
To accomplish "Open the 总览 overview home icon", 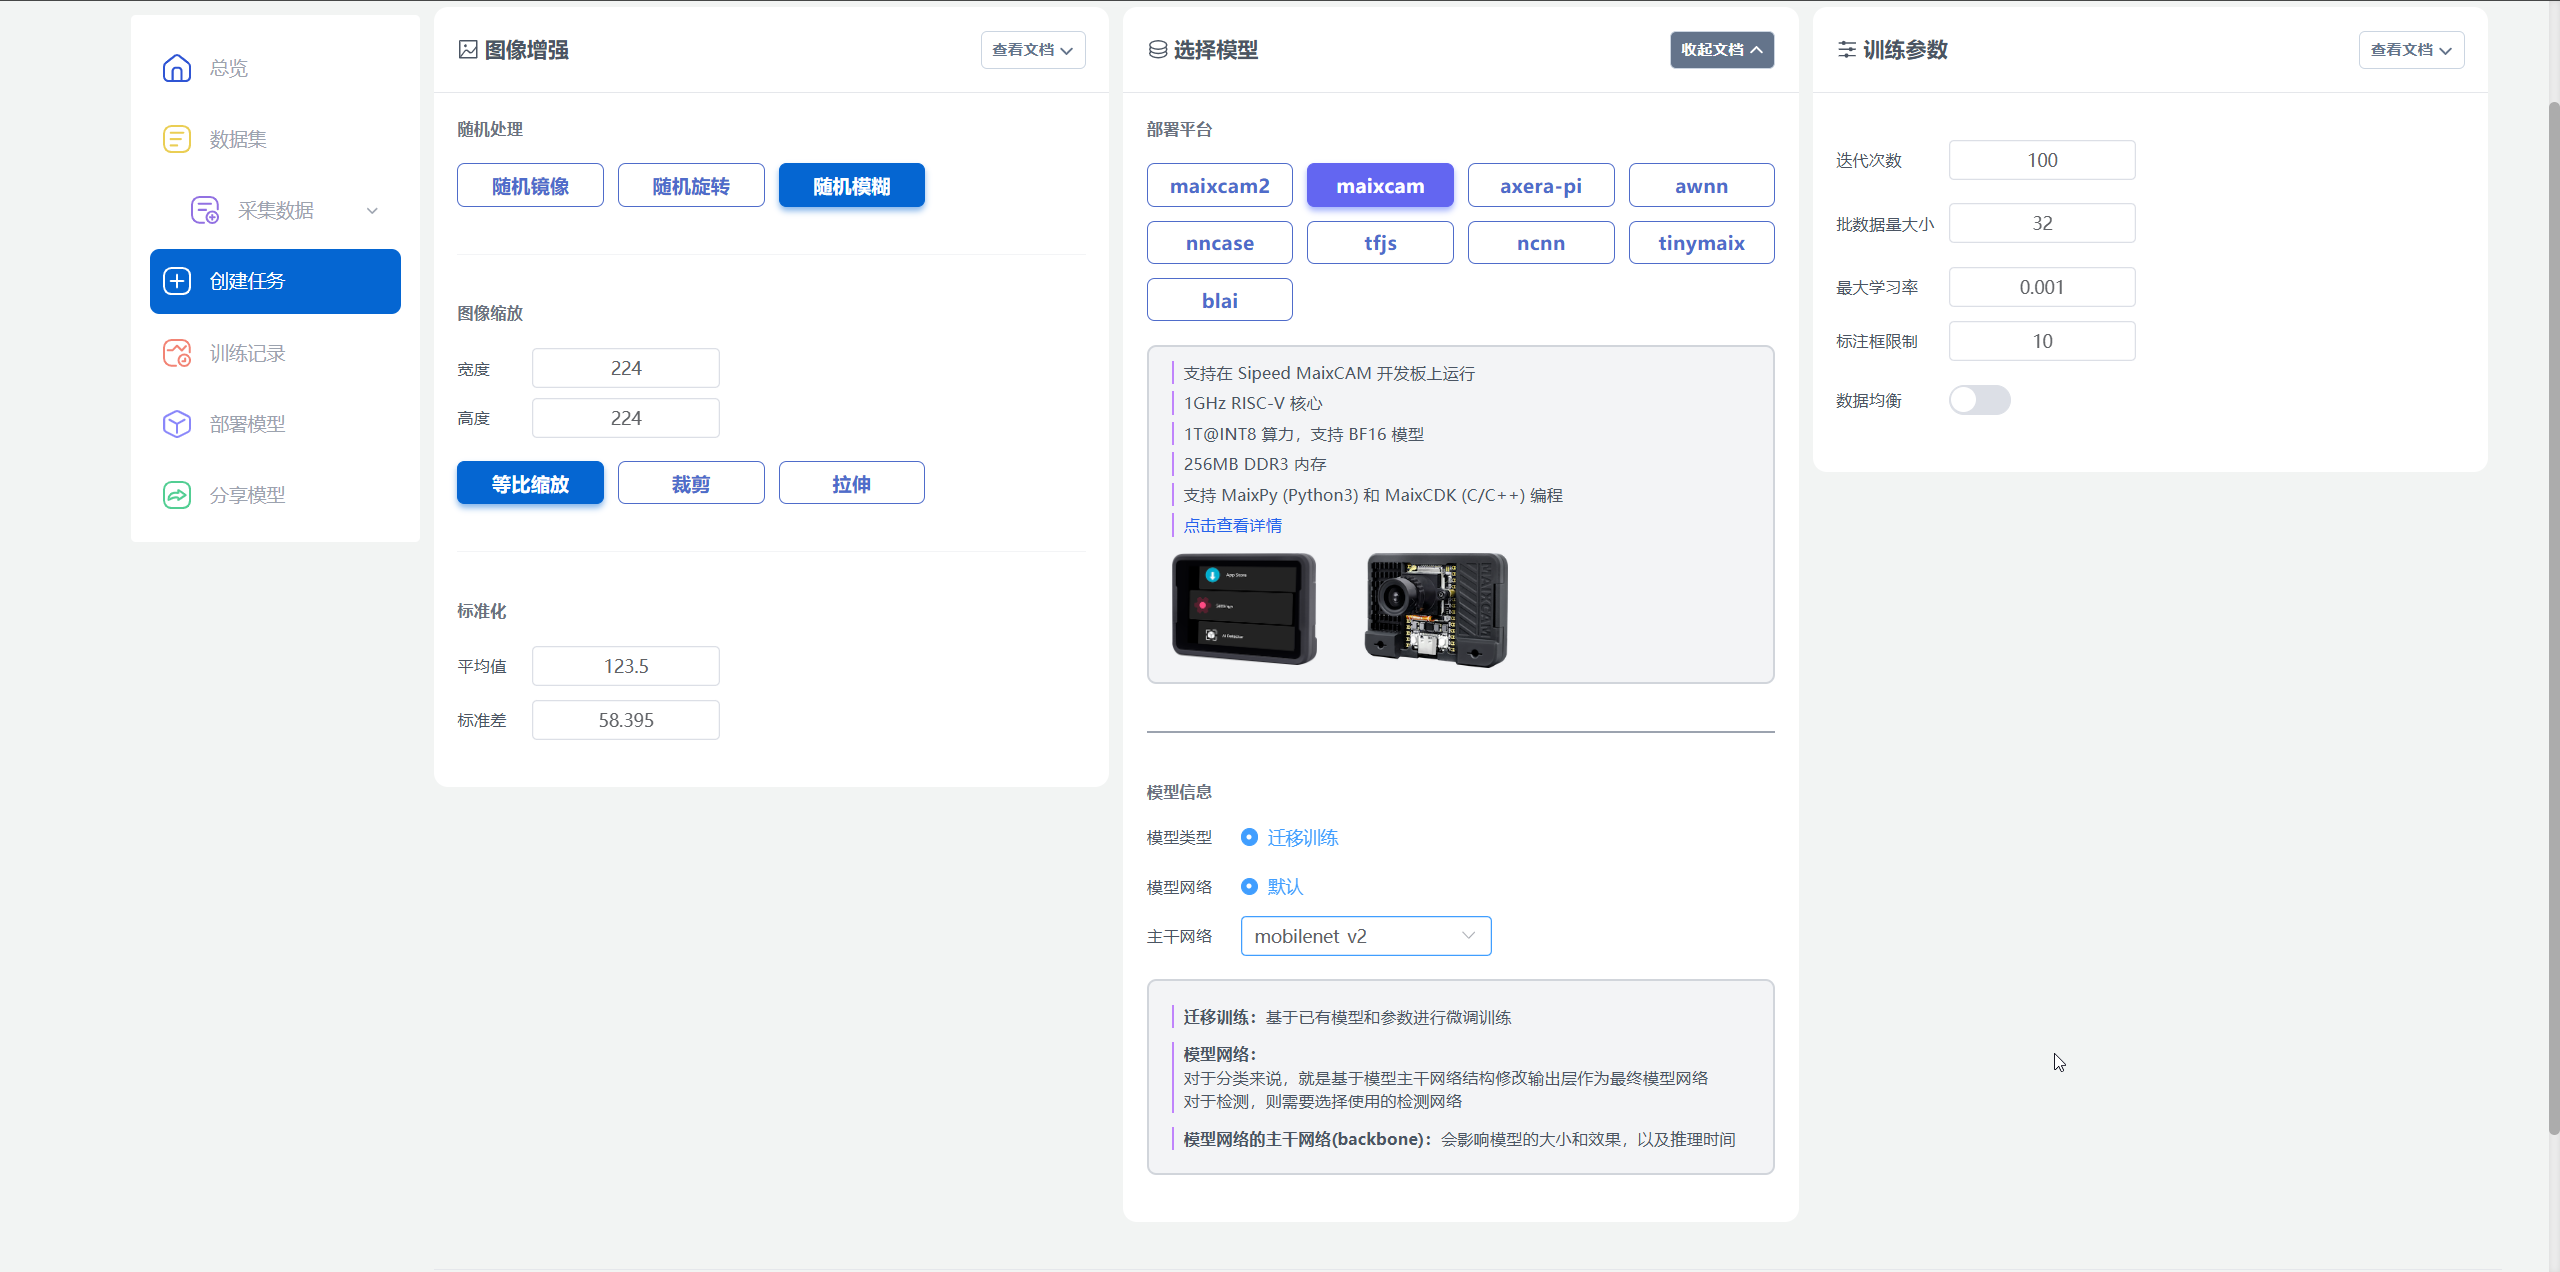I will tap(177, 68).
